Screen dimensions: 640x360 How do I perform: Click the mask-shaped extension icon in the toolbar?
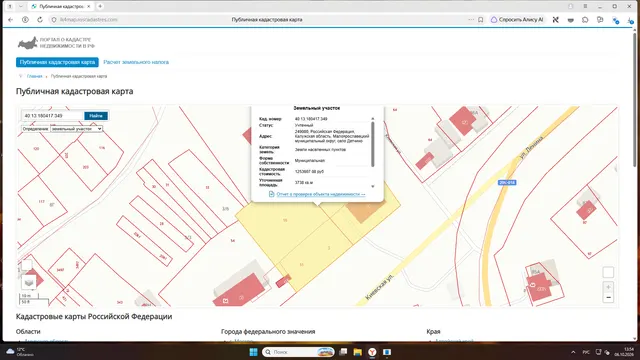click(571, 20)
